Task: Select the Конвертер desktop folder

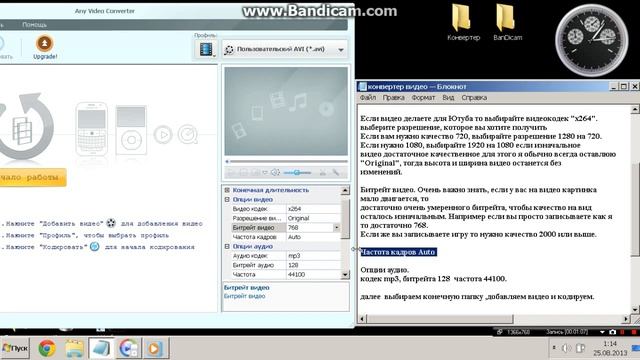Action: click(463, 22)
